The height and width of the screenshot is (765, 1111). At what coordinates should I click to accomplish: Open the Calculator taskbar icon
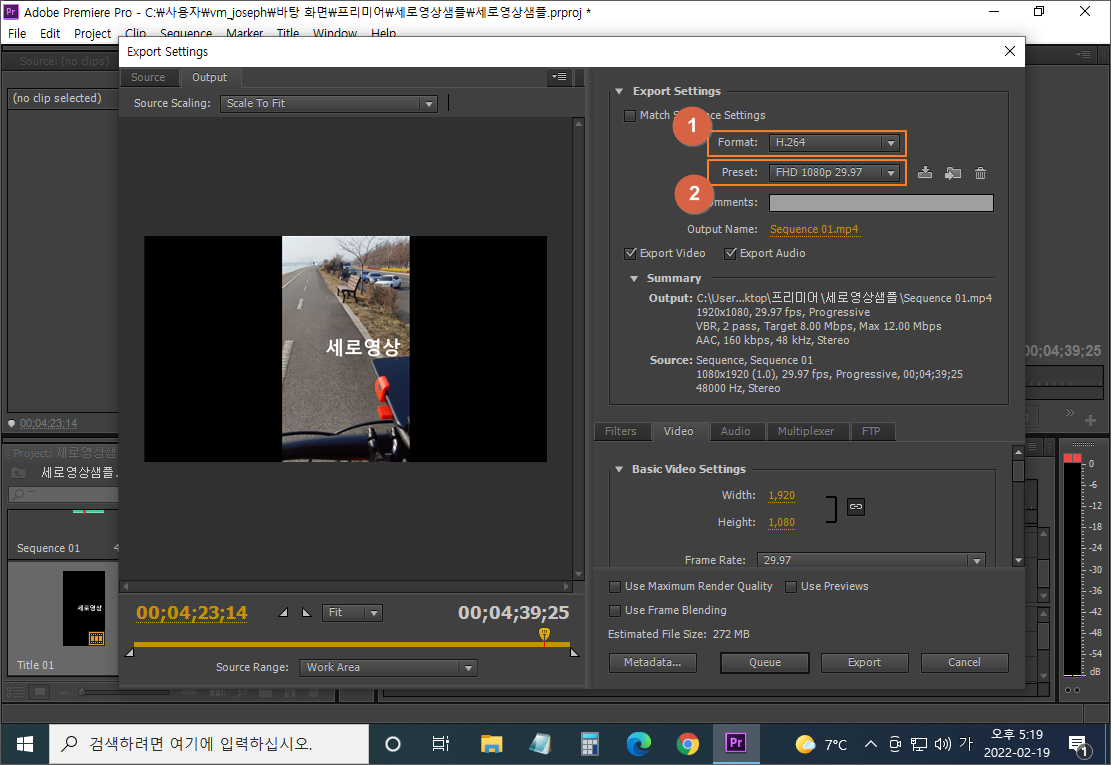[x=590, y=744]
